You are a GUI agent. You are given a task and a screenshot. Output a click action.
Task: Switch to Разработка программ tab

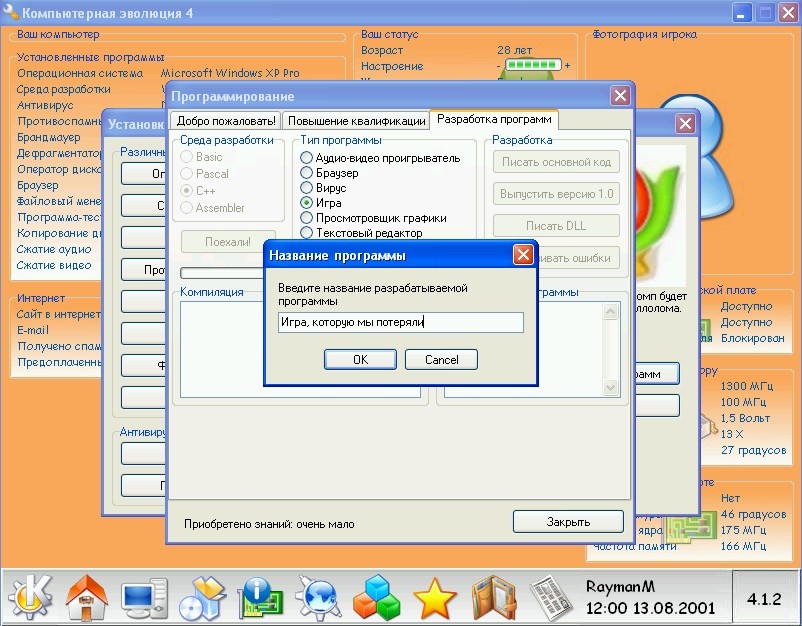(x=494, y=120)
